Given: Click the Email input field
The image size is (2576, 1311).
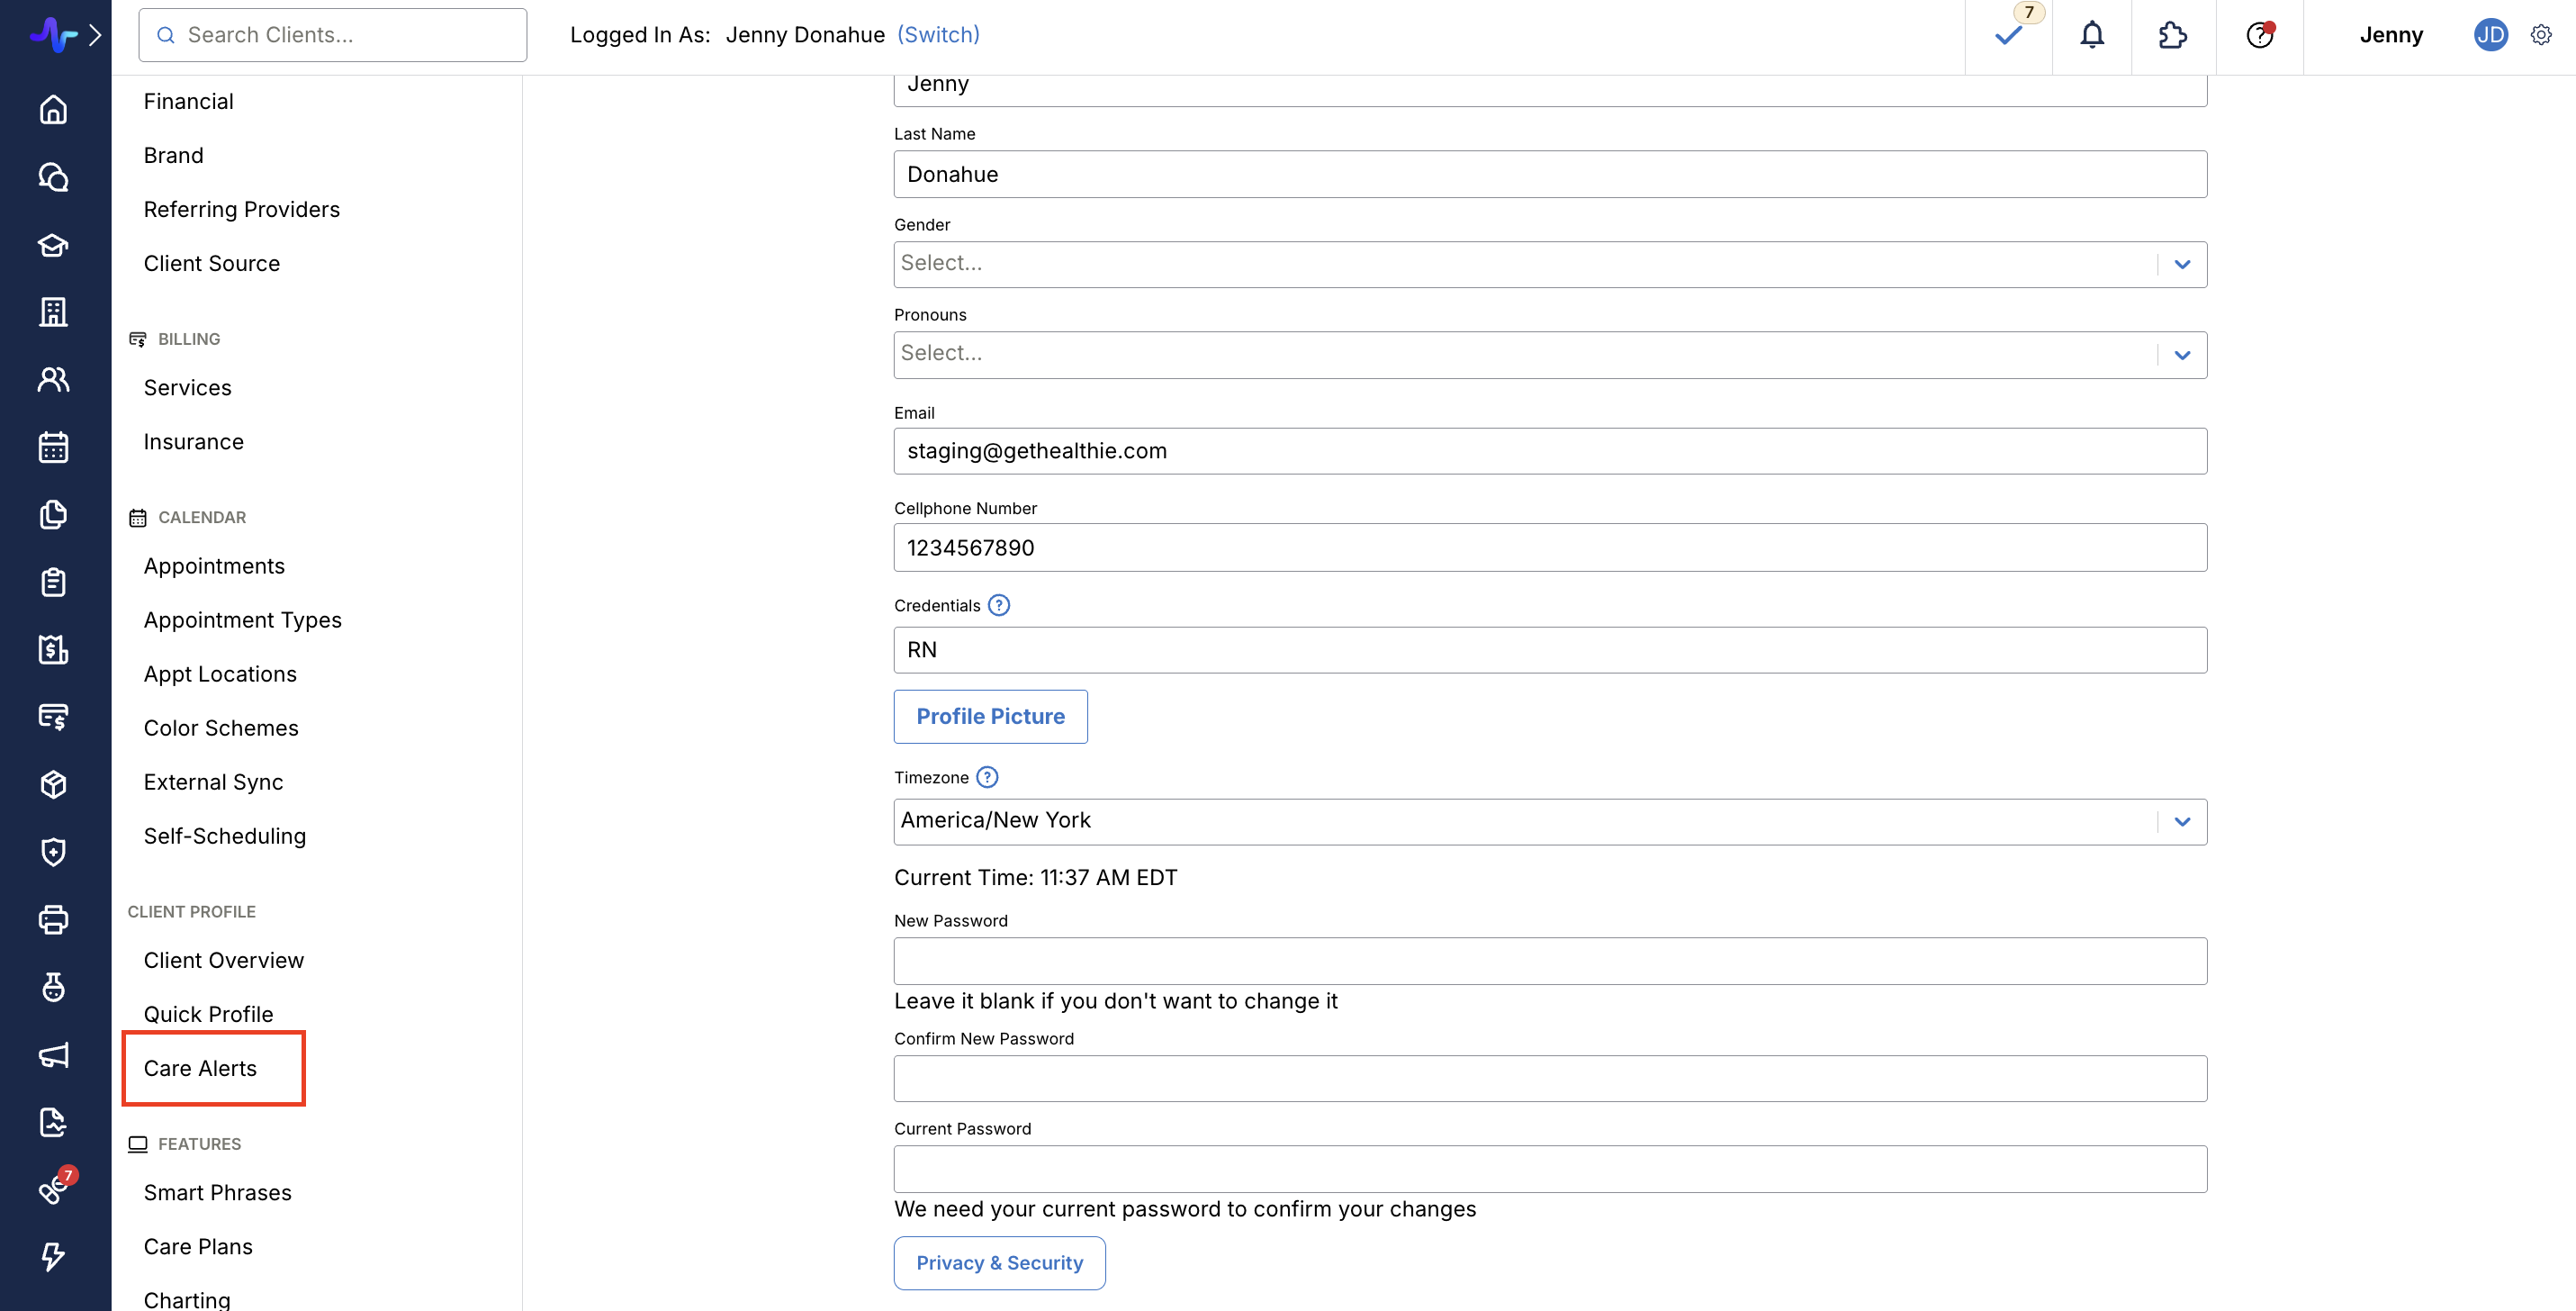Looking at the screenshot, I should click(x=1550, y=451).
